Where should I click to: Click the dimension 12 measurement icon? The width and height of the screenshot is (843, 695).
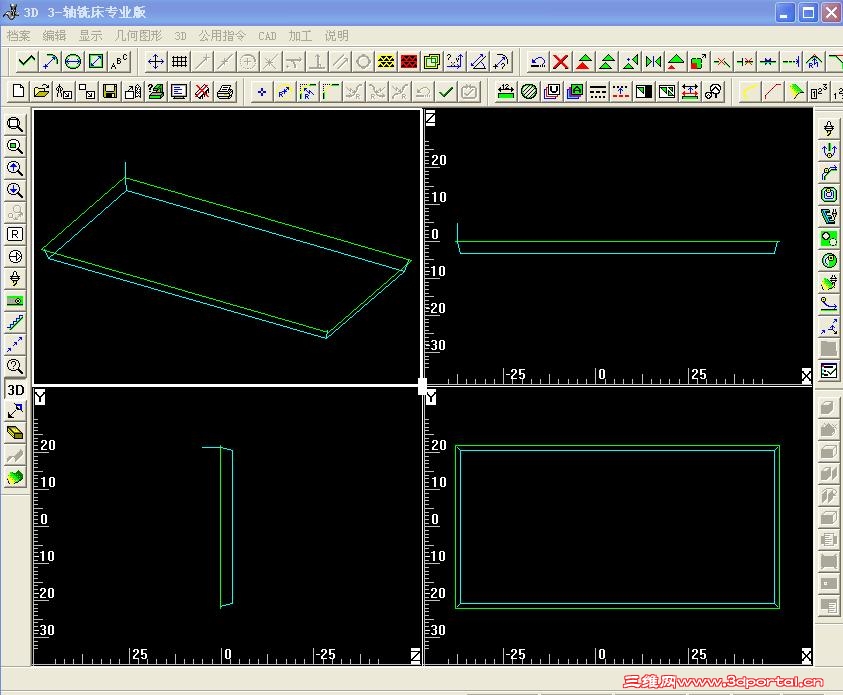coord(505,91)
